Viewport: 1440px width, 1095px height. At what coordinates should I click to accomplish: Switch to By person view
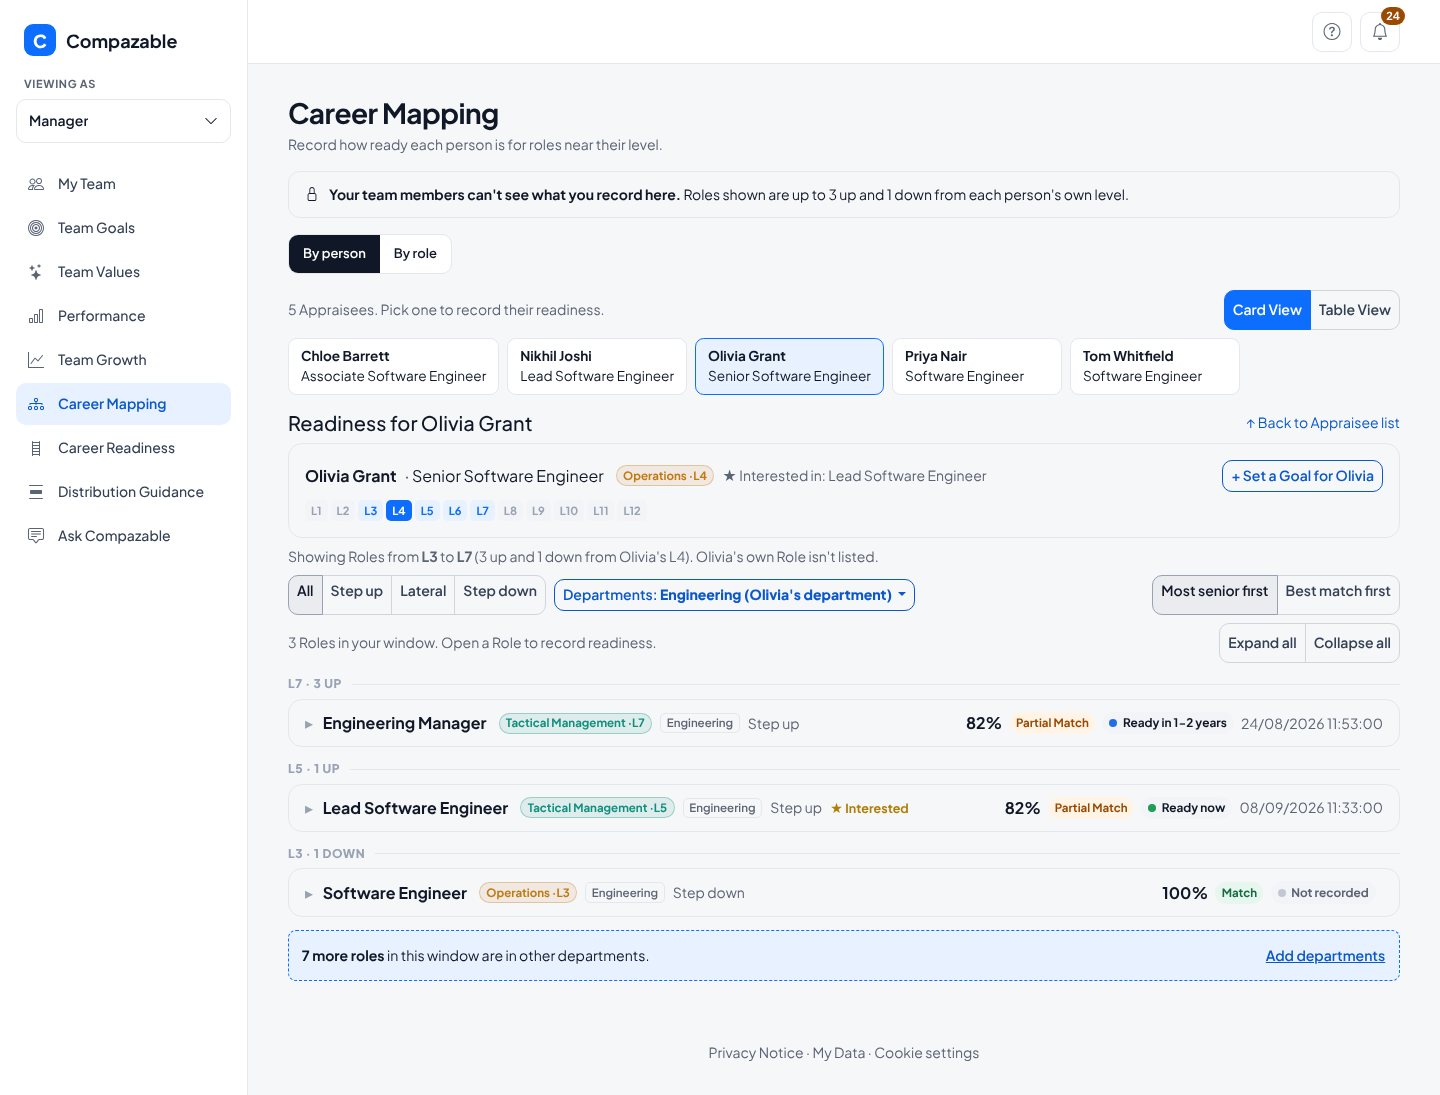click(334, 254)
